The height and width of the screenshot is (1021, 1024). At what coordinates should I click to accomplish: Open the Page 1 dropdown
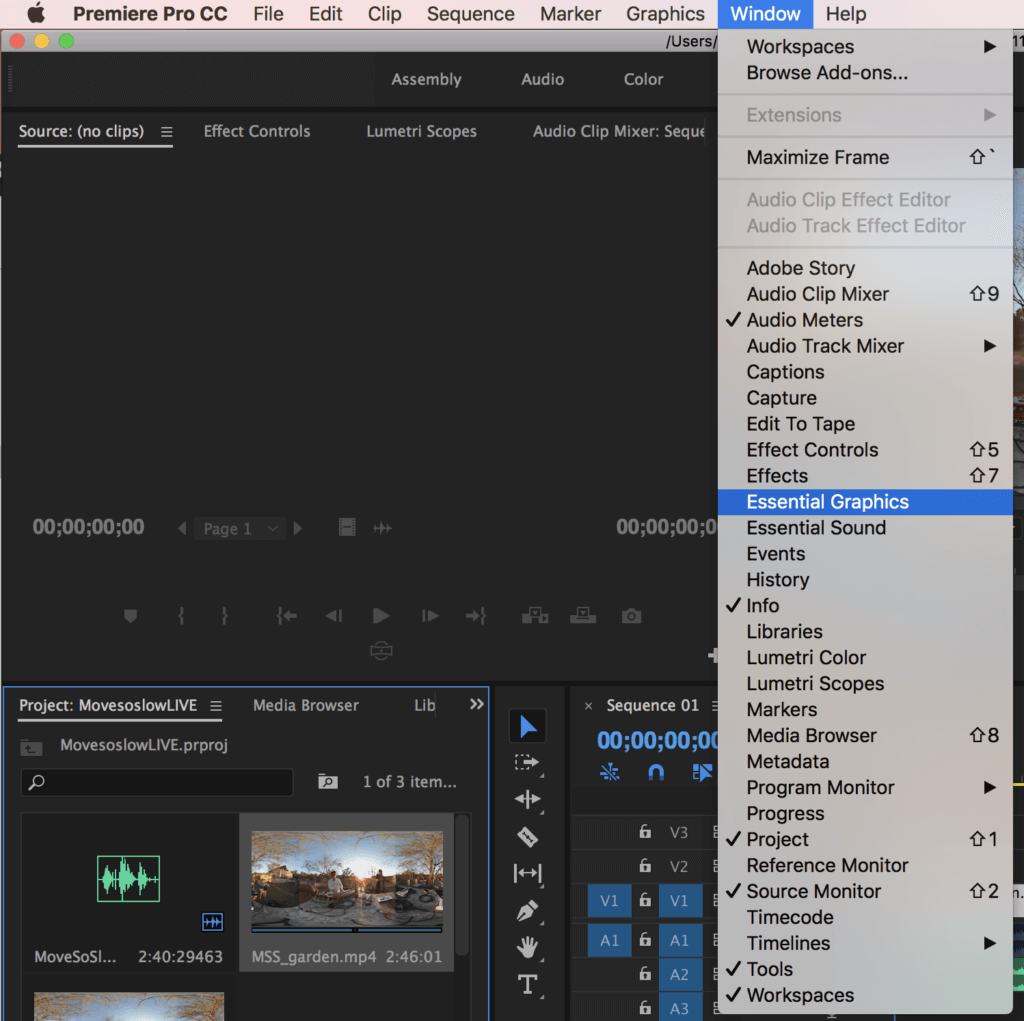click(240, 528)
